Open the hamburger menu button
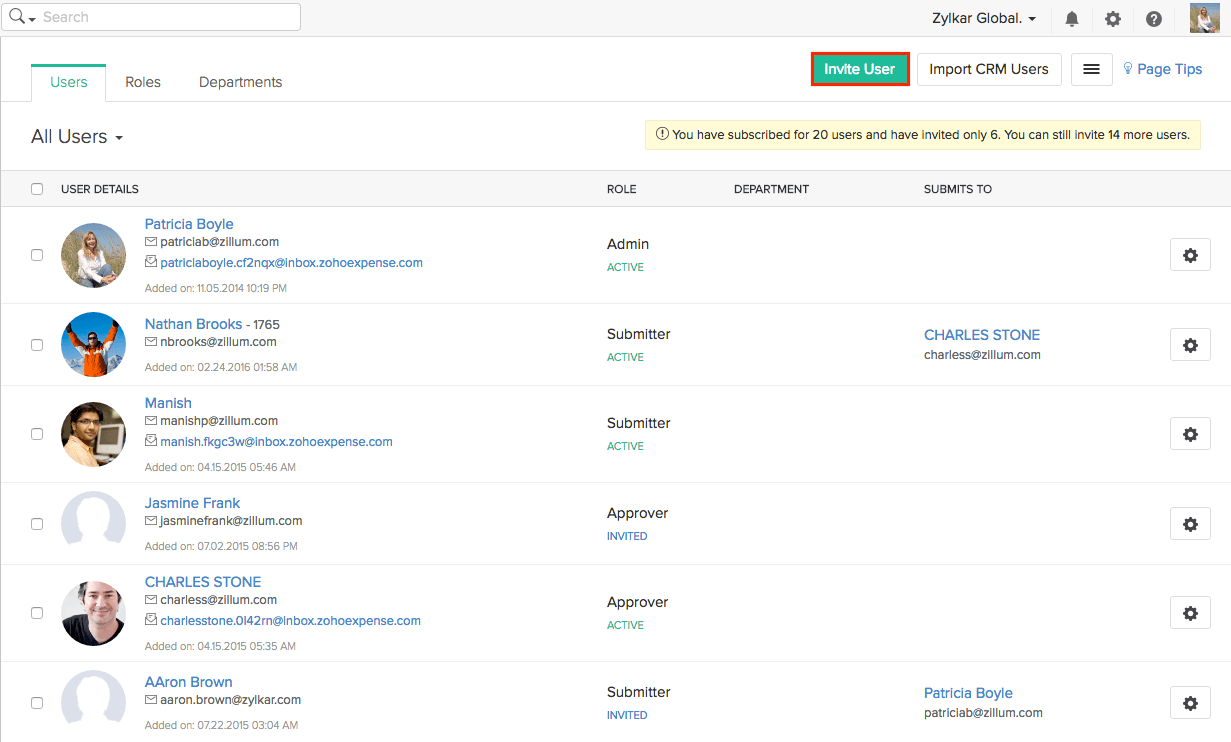 (x=1092, y=69)
